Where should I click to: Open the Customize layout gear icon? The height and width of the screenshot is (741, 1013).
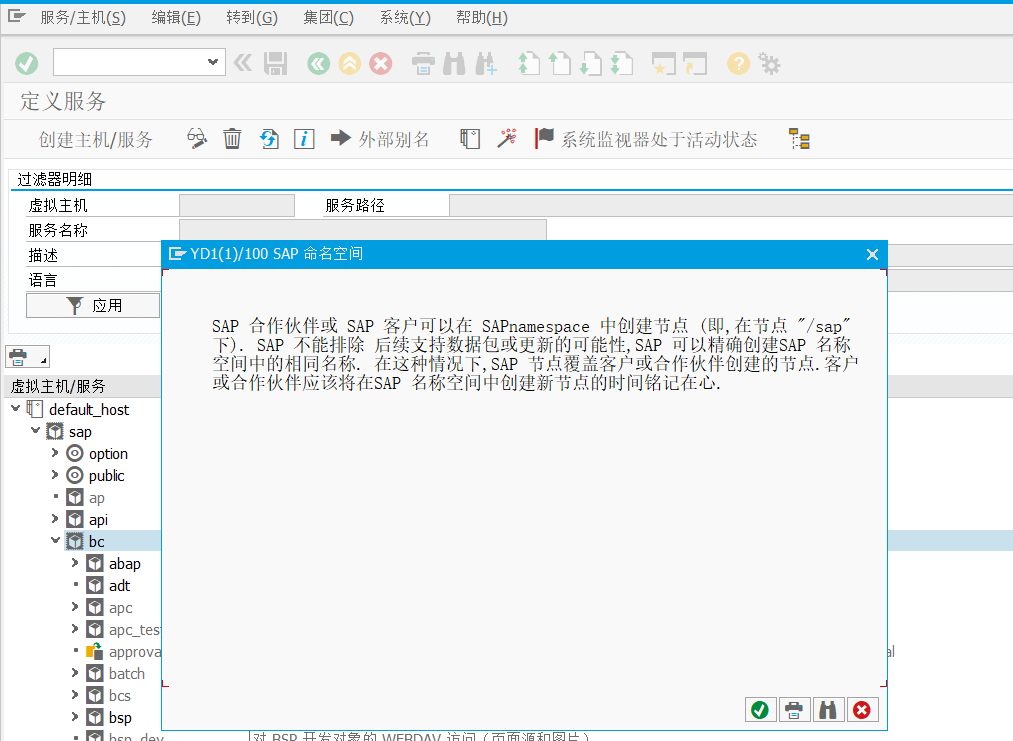tap(769, 63)
